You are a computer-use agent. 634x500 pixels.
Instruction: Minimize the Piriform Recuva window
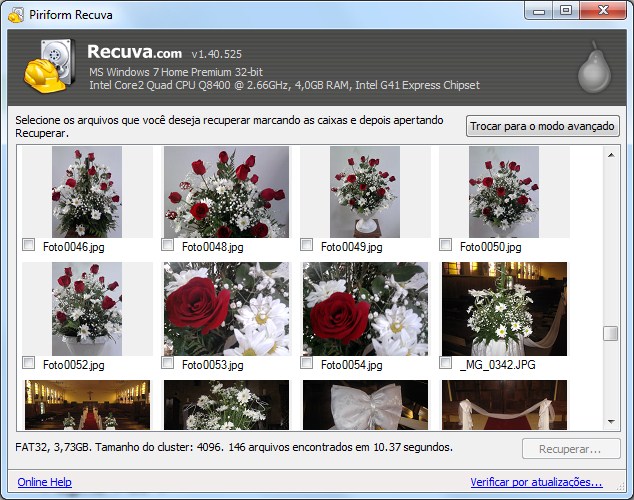pyautogui.click(x=539, y=11)
